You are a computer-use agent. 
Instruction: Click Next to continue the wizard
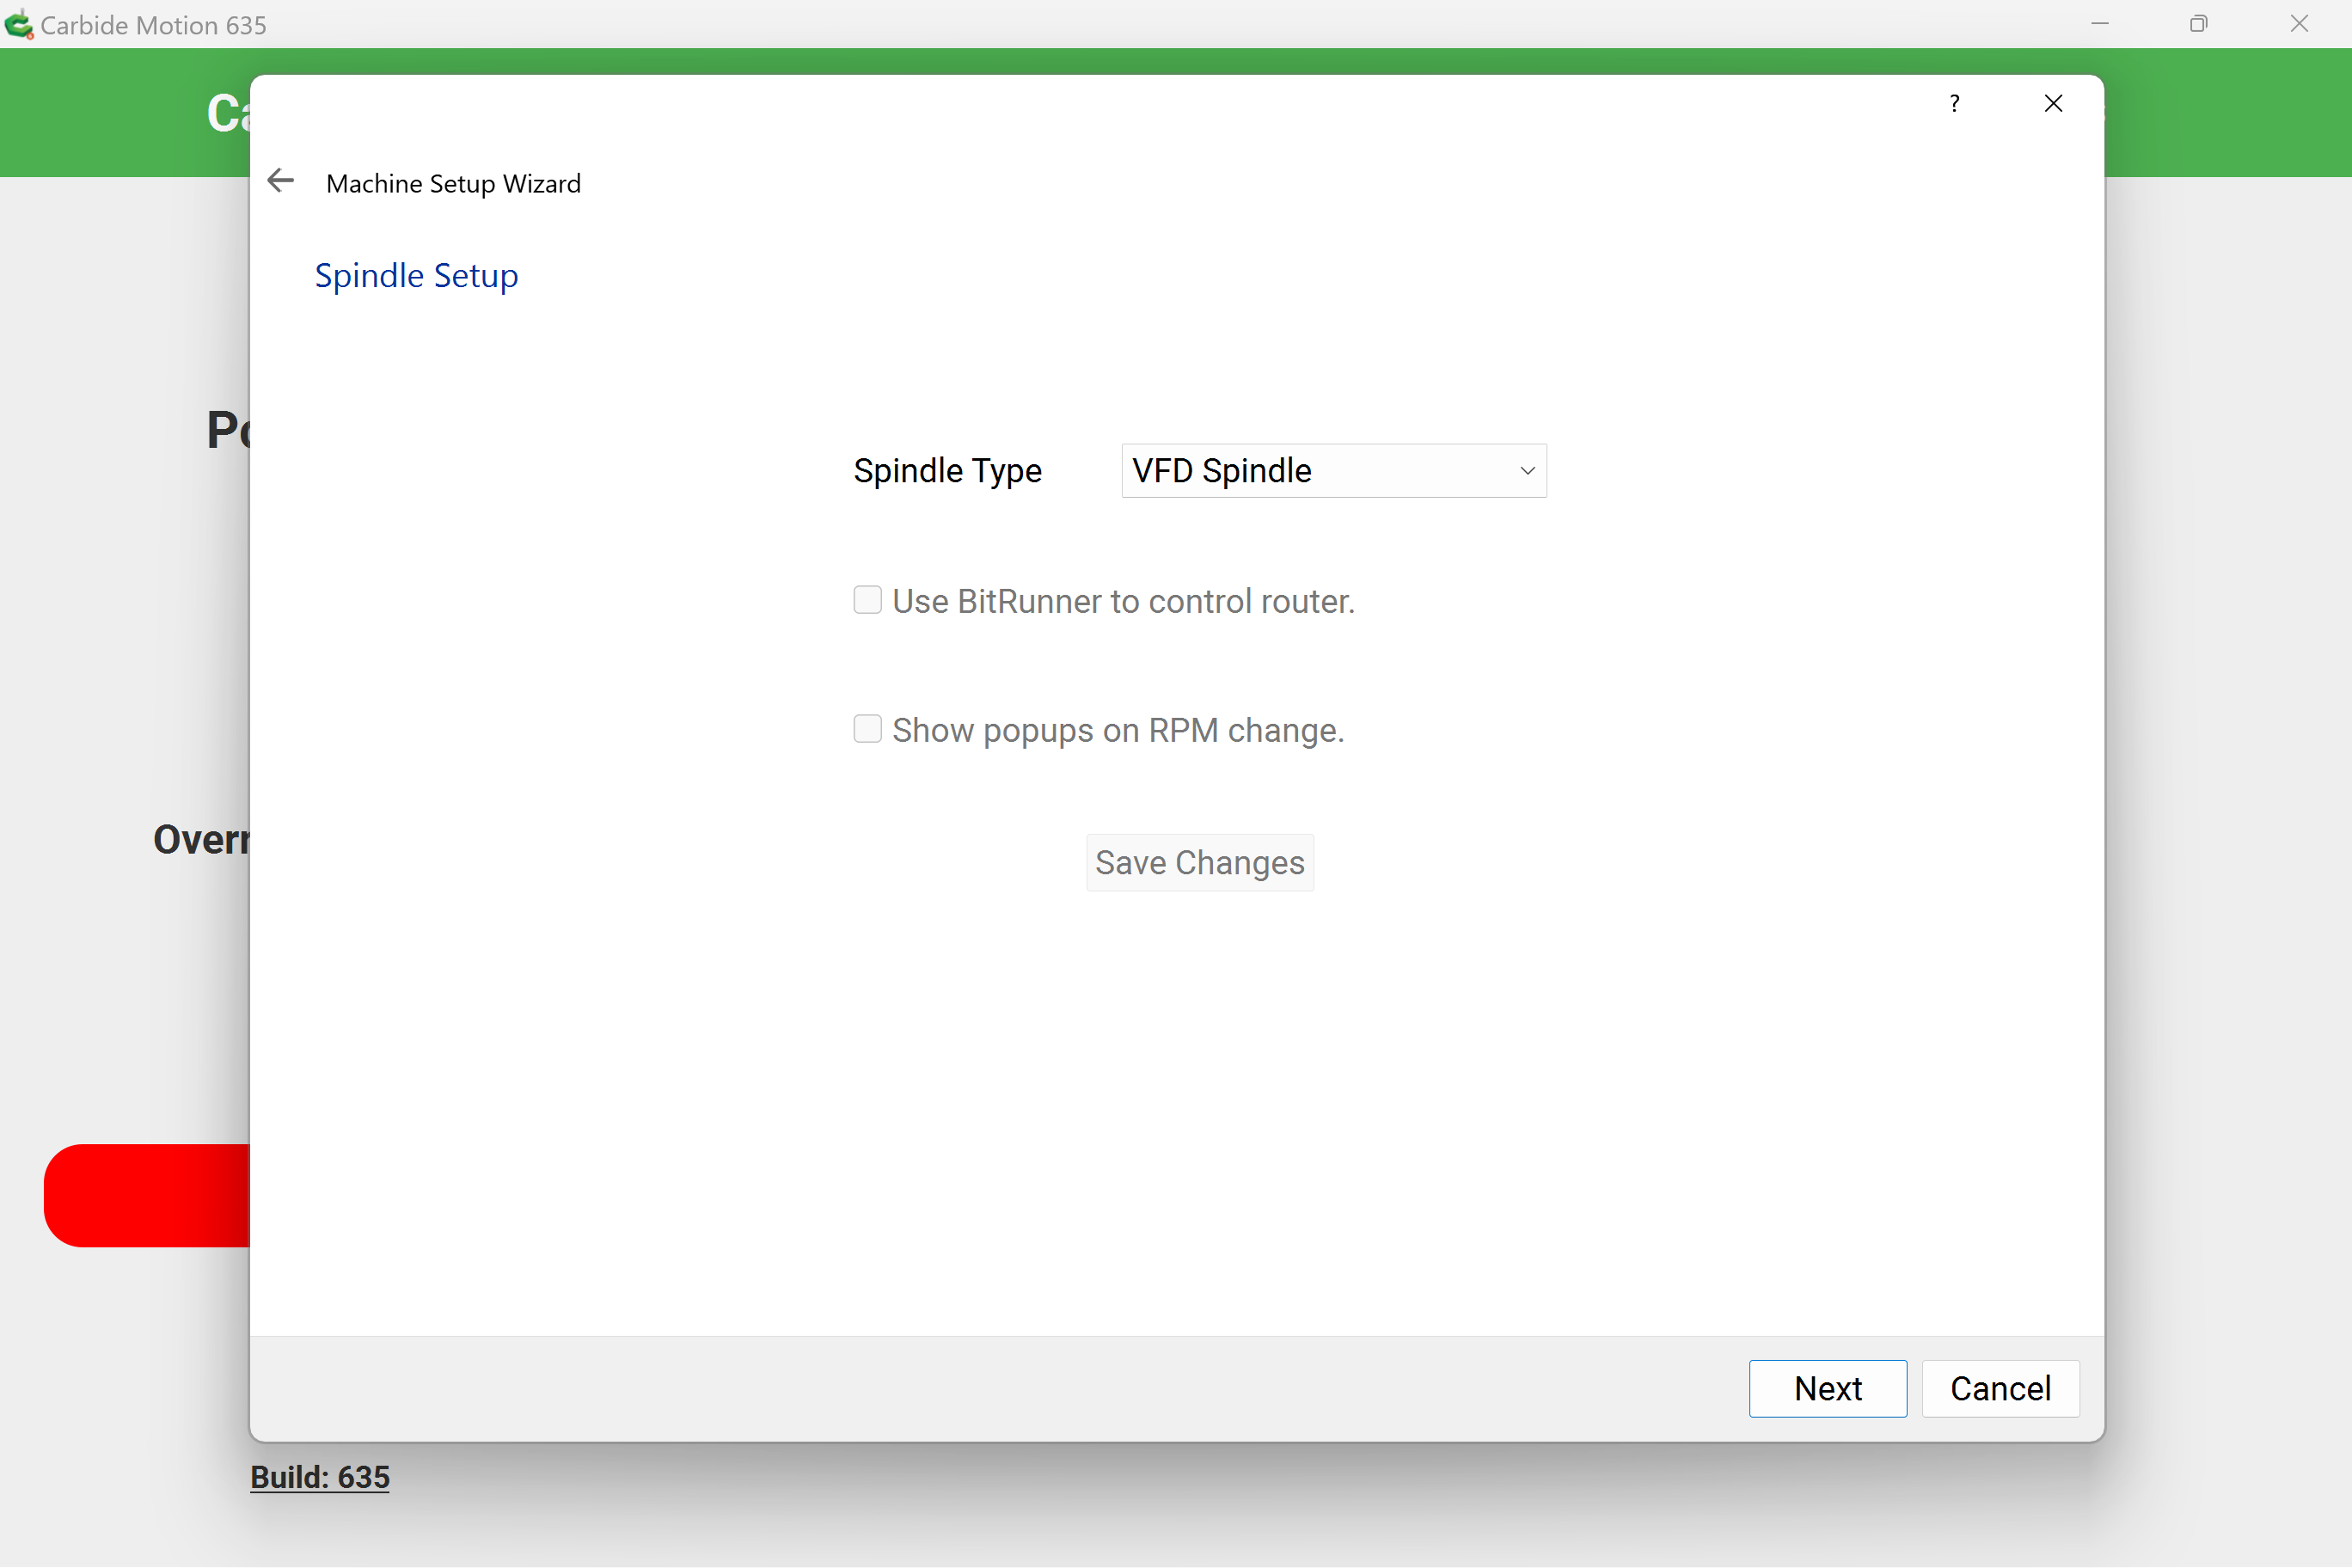1827,1388
